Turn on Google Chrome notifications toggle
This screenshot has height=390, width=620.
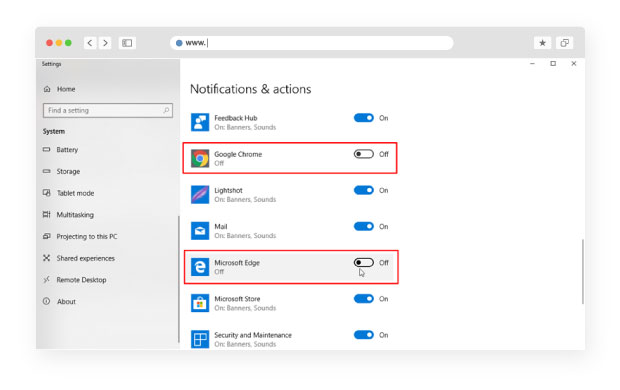(x=364, y=154)
